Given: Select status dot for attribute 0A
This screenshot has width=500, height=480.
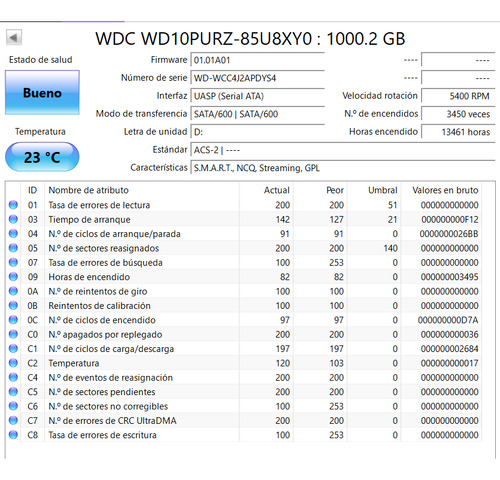Looking at the screenshot, I should click(x=13, y=291).
